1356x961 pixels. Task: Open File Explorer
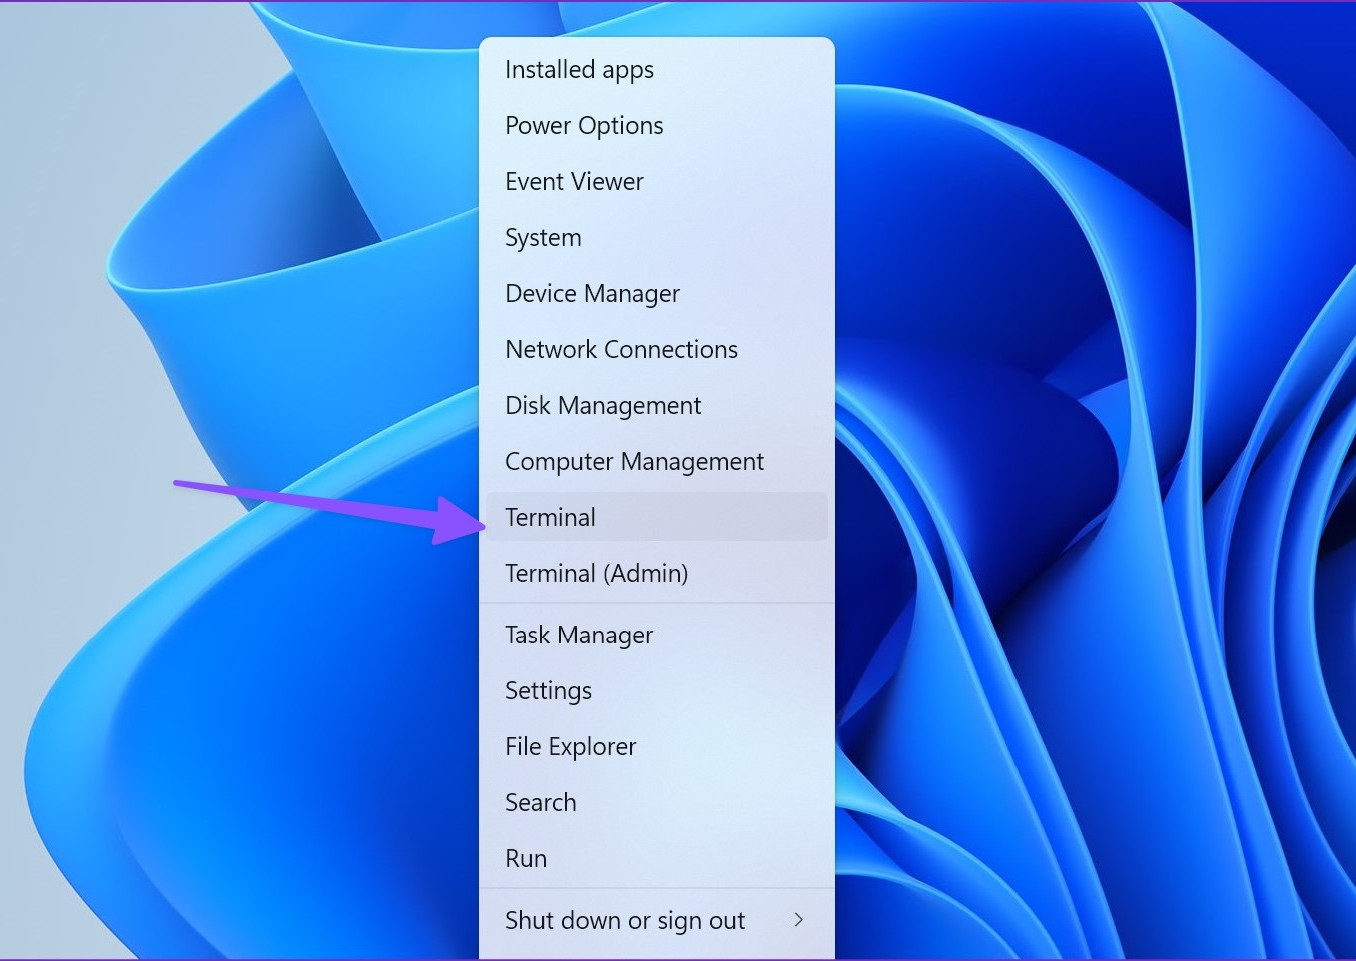pyautogui.click(x=570, y=746)
